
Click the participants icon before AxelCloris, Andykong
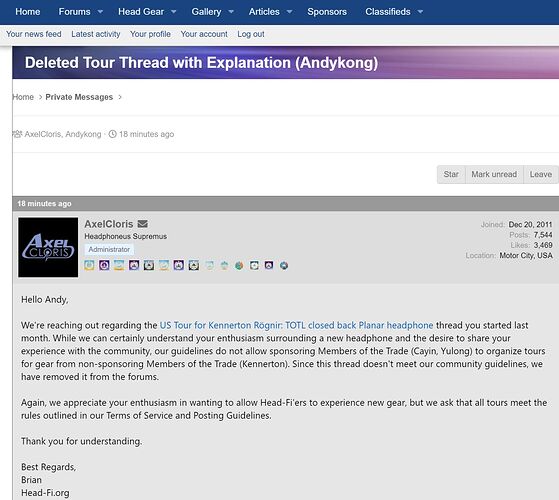coord(17,134)
